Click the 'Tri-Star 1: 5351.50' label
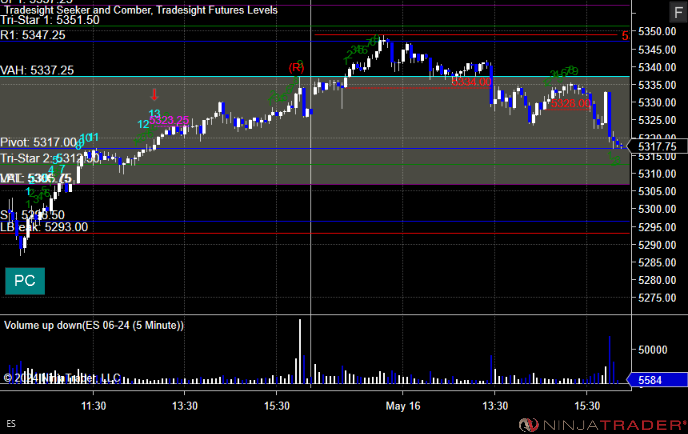Image resolution: width=688 pixels, height=434 pixels. (50, 20)
